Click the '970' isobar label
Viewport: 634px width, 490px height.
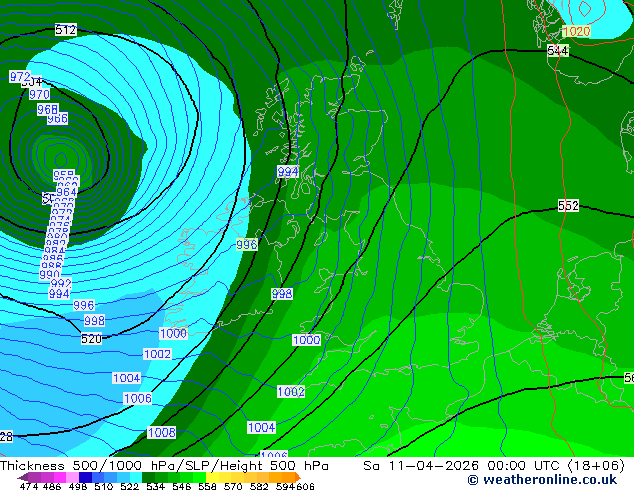(40, 94)
